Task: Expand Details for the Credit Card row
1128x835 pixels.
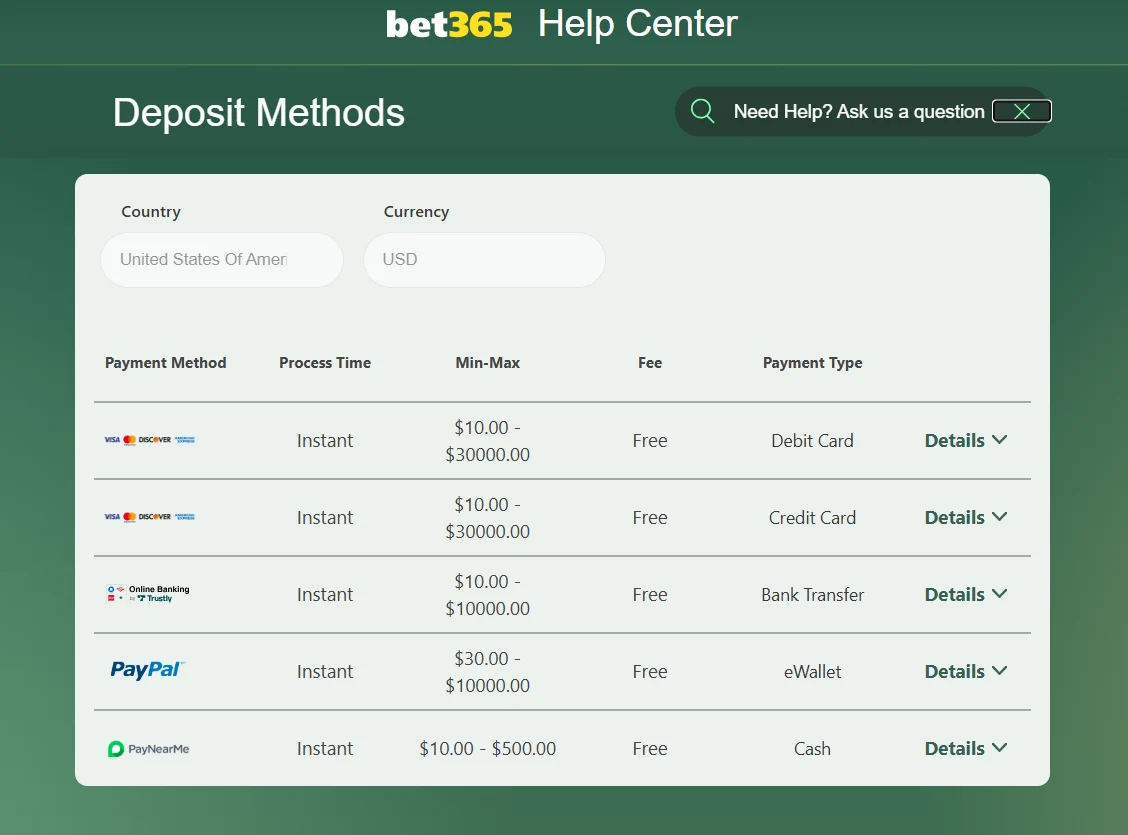Action: (965, 517)
